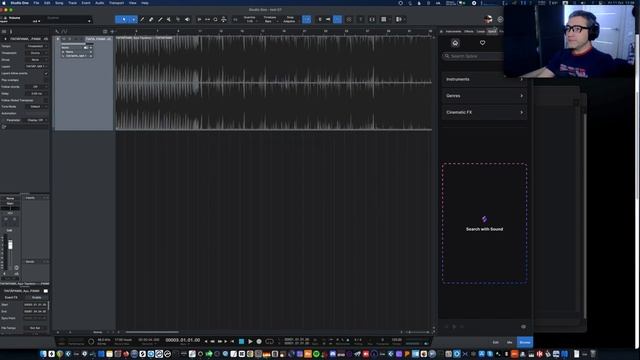Expand the Instruments category
The height and width of the screenshot is (360, 640).
click(x=484, y=79)
